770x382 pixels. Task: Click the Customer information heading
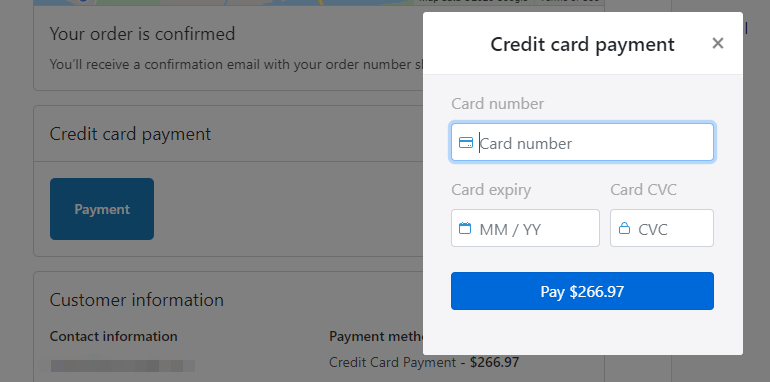[x=137, y=300]
